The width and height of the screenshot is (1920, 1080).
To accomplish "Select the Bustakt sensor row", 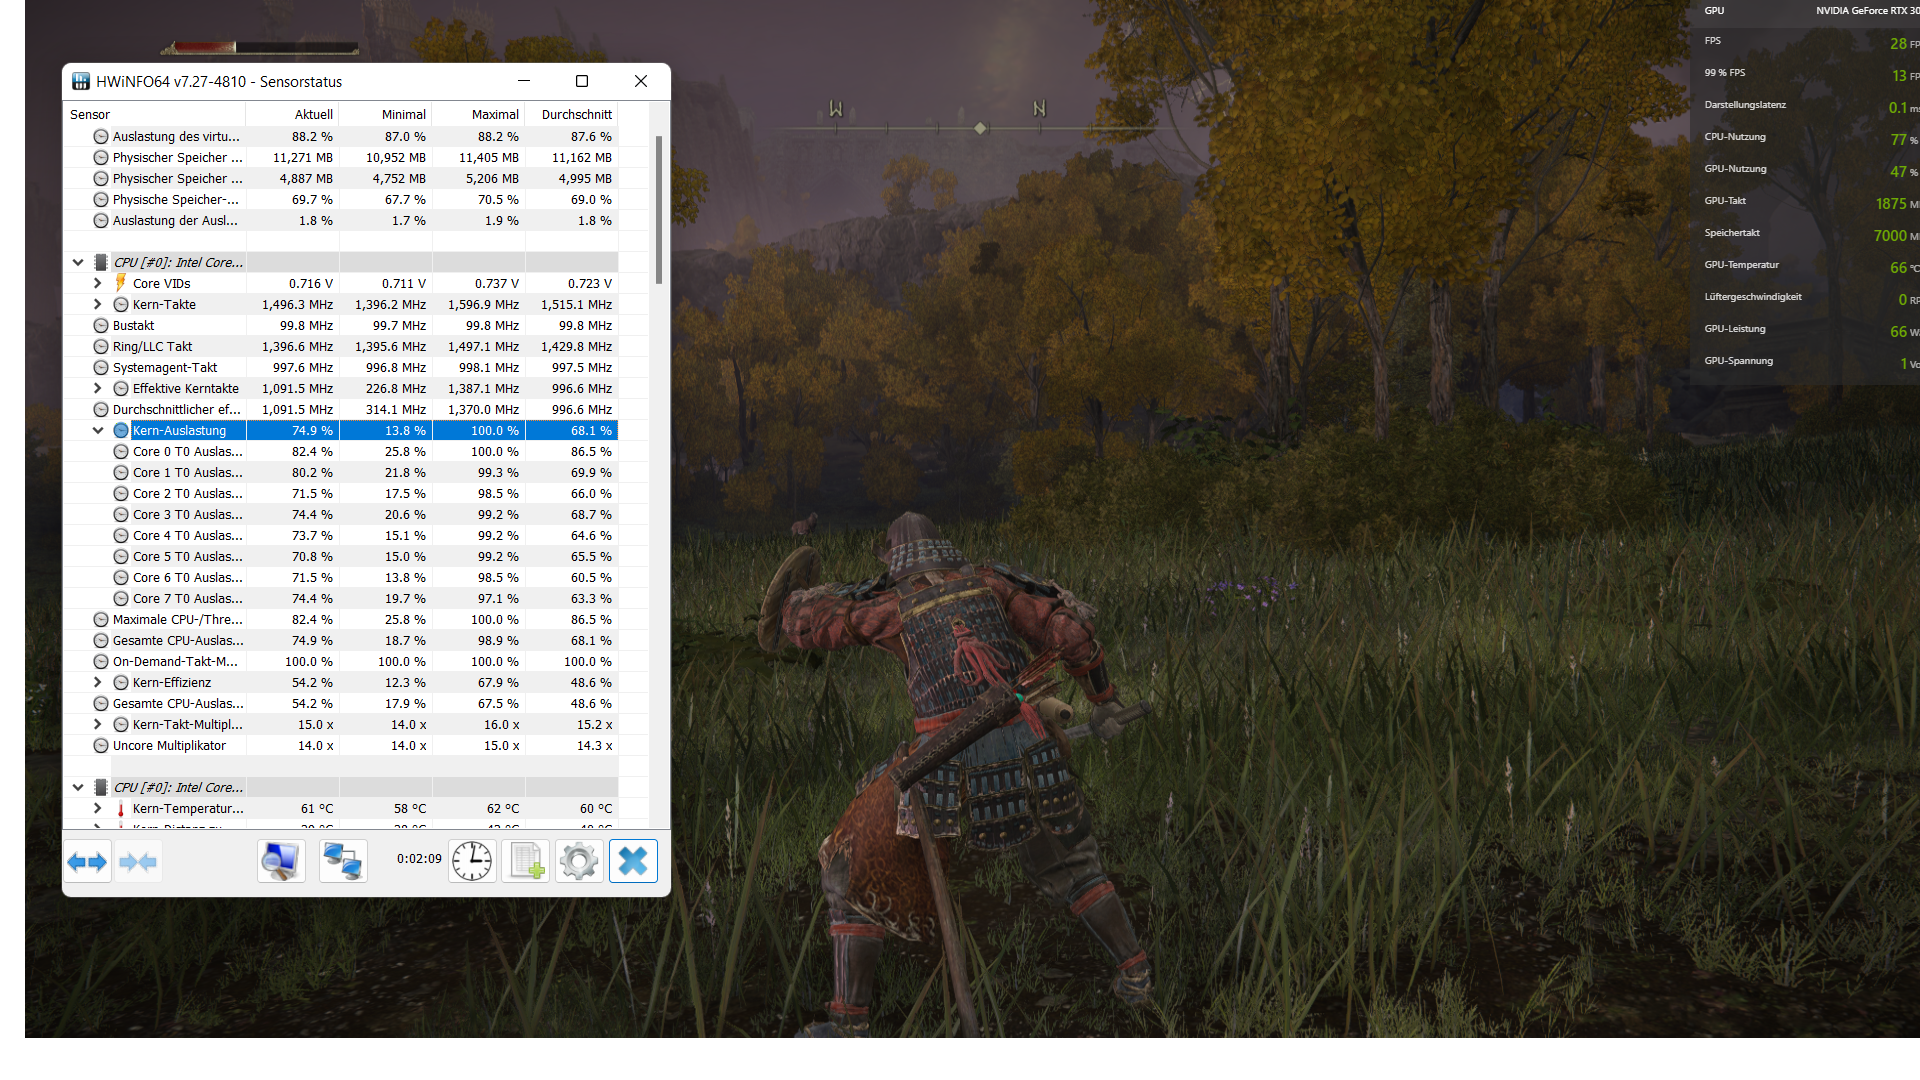I will 133,326.
